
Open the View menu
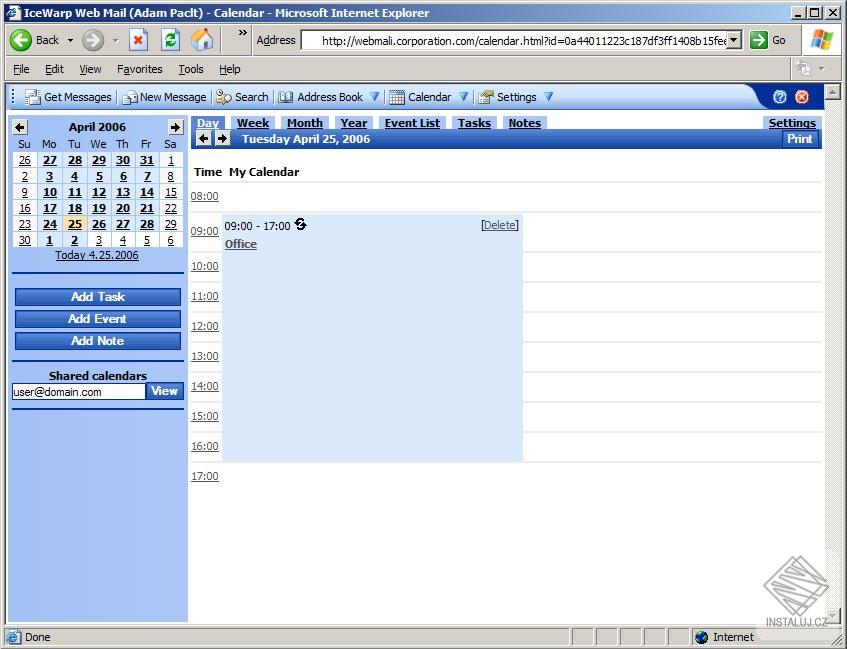point(90,69)
